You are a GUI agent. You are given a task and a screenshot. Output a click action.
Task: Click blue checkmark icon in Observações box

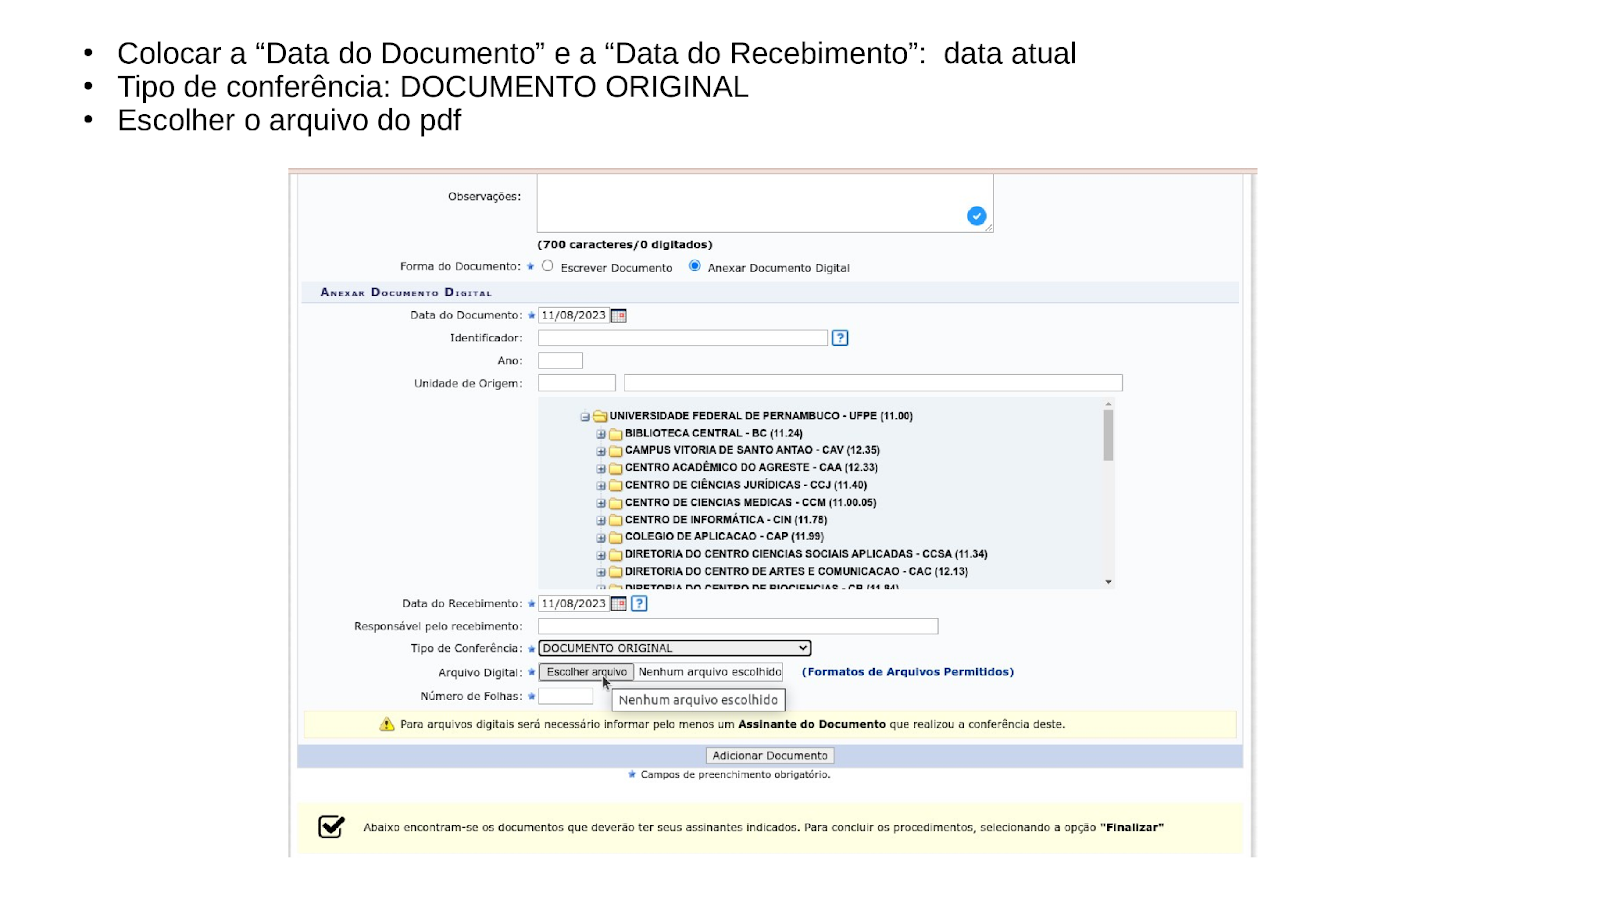click(x=977, y=216)
